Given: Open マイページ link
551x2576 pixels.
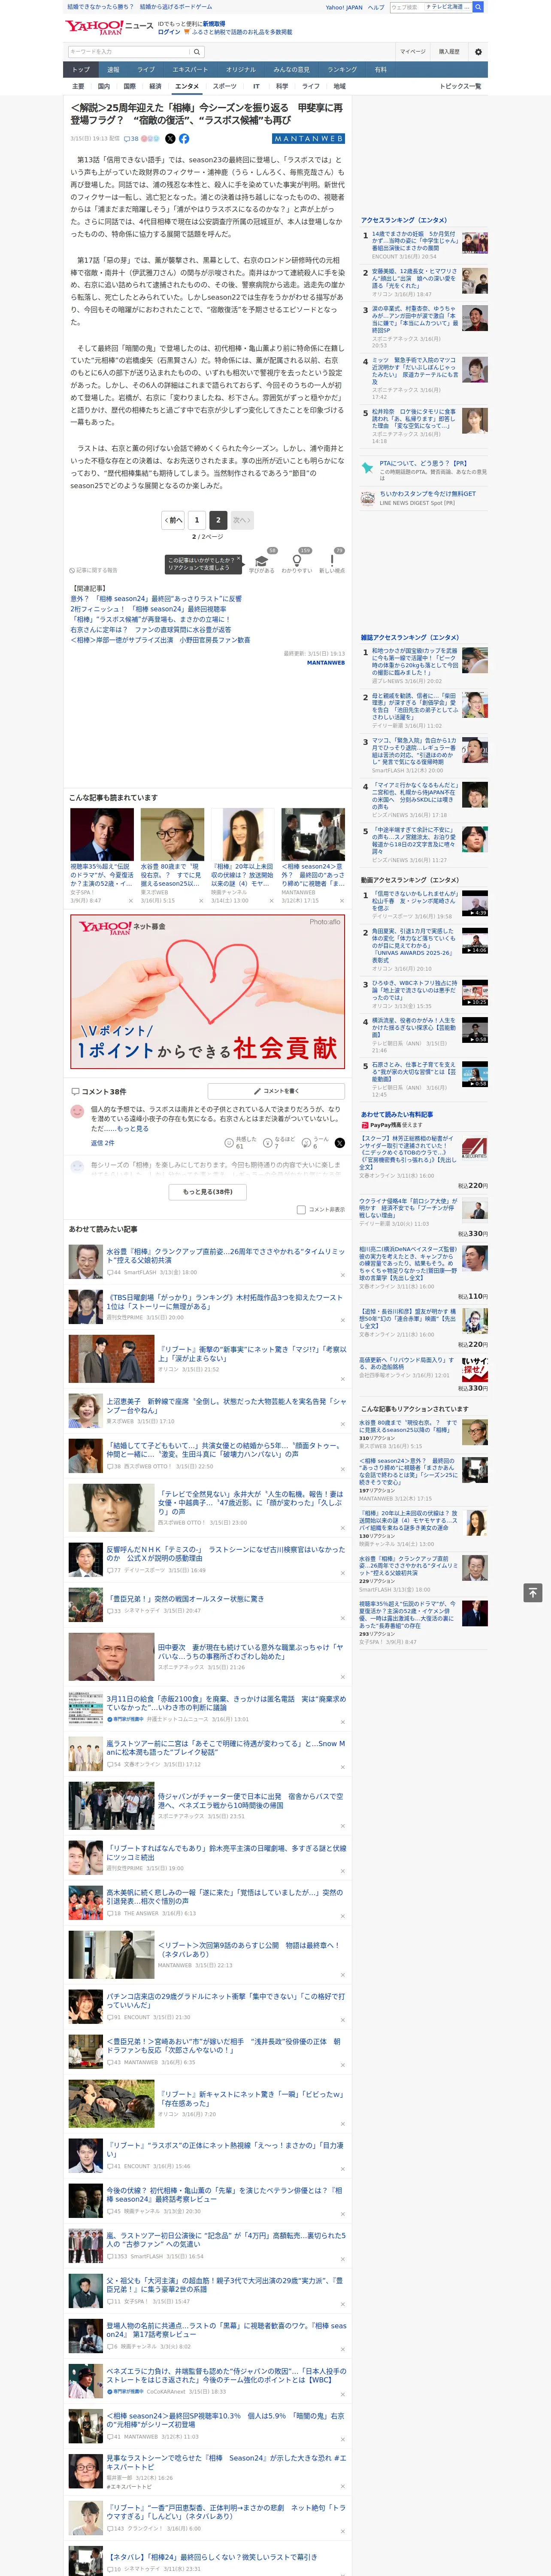Looking at the screenshot, I should click(413, 52).
